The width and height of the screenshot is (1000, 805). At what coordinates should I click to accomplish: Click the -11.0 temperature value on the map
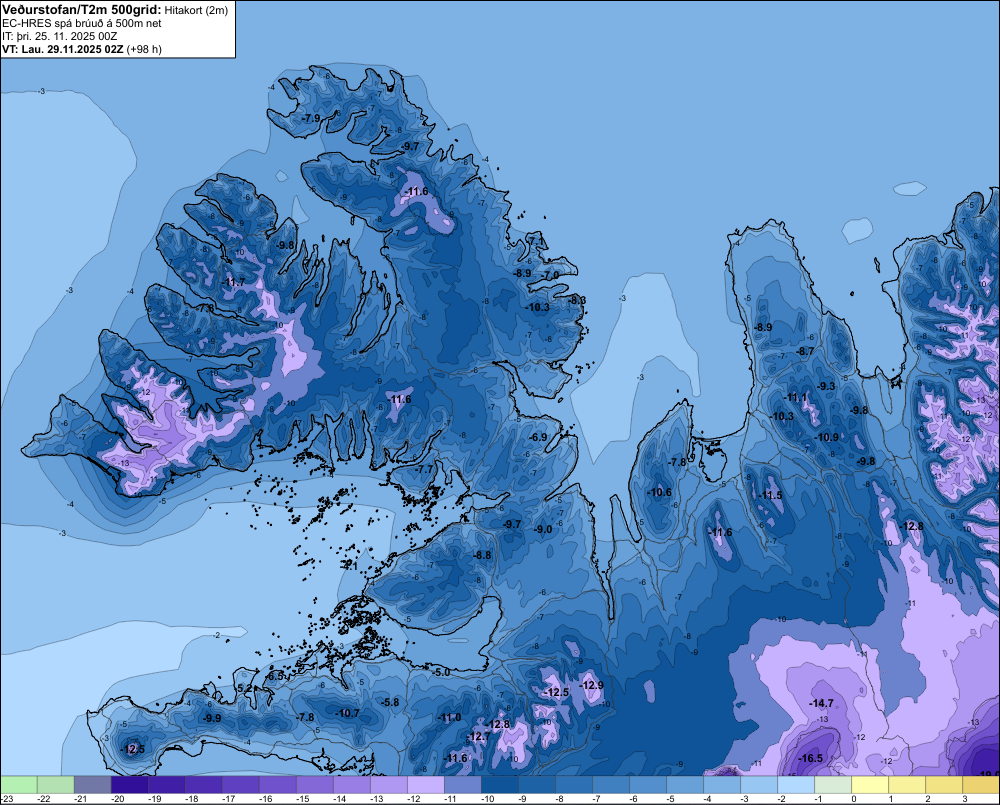click(x=449, y=718)
